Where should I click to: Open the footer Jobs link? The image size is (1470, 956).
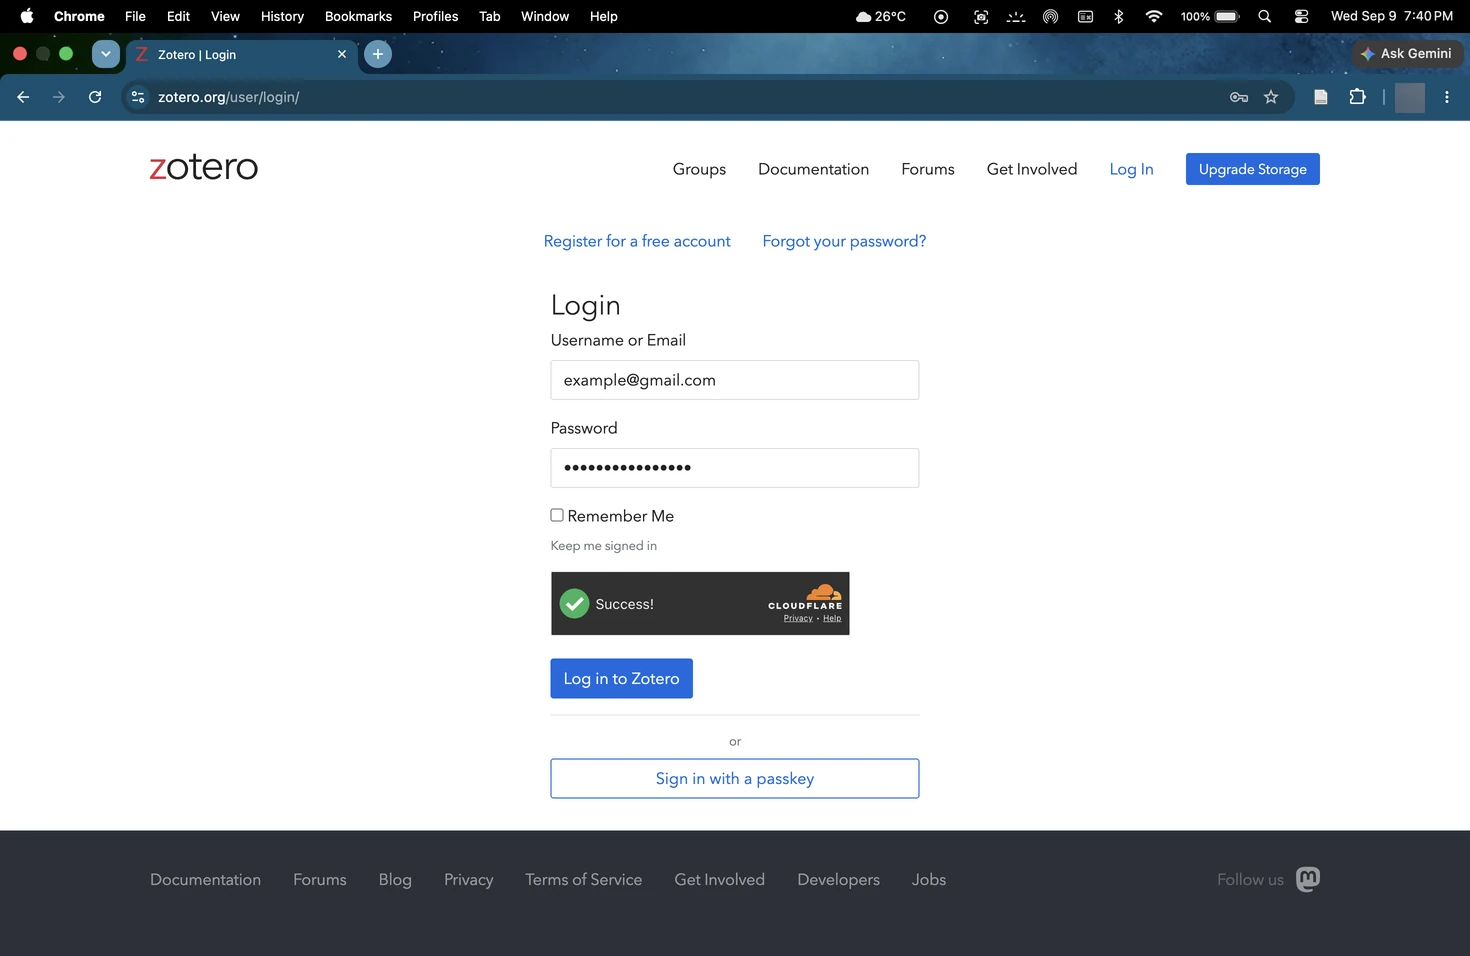tap(928, 879)
